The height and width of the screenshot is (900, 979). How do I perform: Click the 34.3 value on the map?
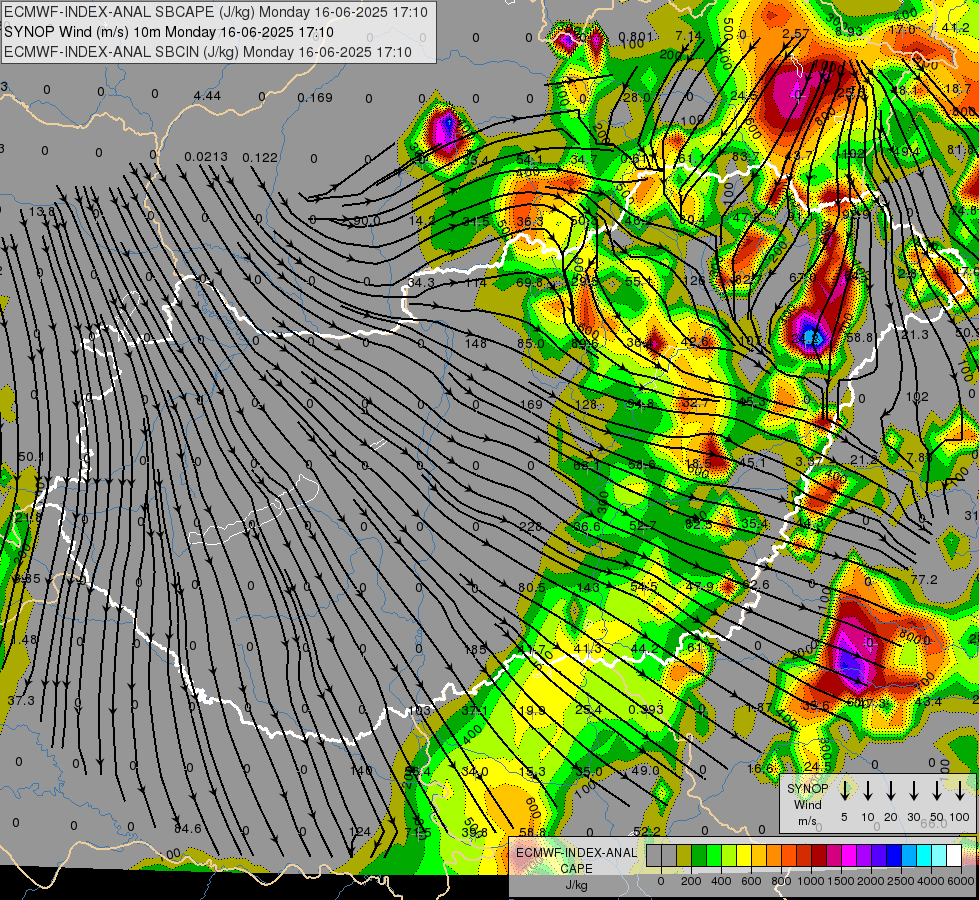click(x=421, y=283)
